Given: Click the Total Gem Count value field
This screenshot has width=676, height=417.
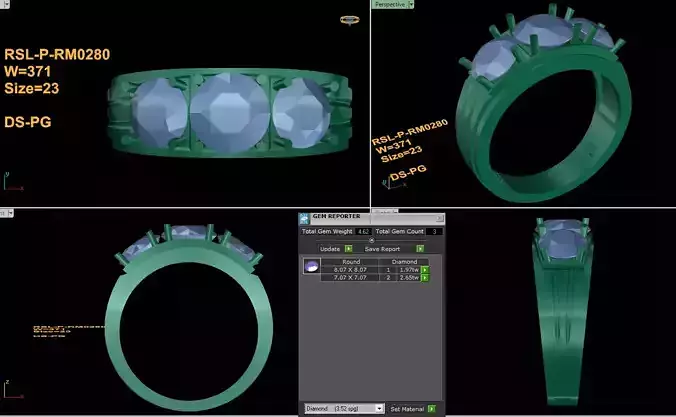Looking at the screenshot, I should (x=434, y=232).
